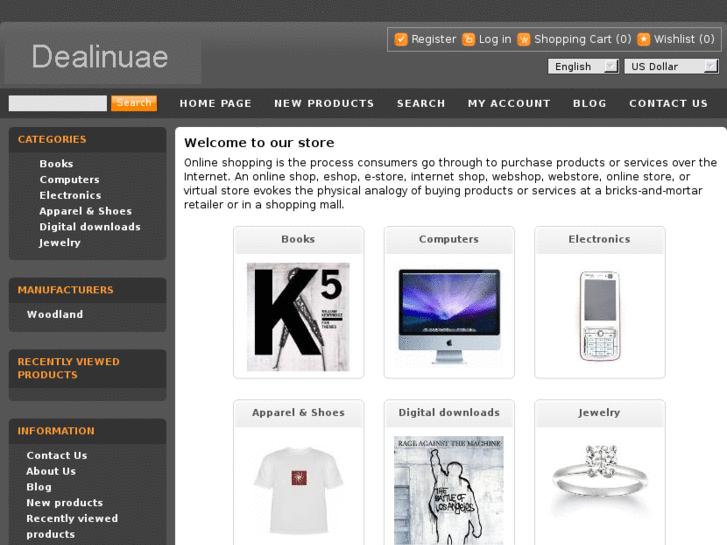Click the MANUFACTURERS sidebar heading

[65, 290]
